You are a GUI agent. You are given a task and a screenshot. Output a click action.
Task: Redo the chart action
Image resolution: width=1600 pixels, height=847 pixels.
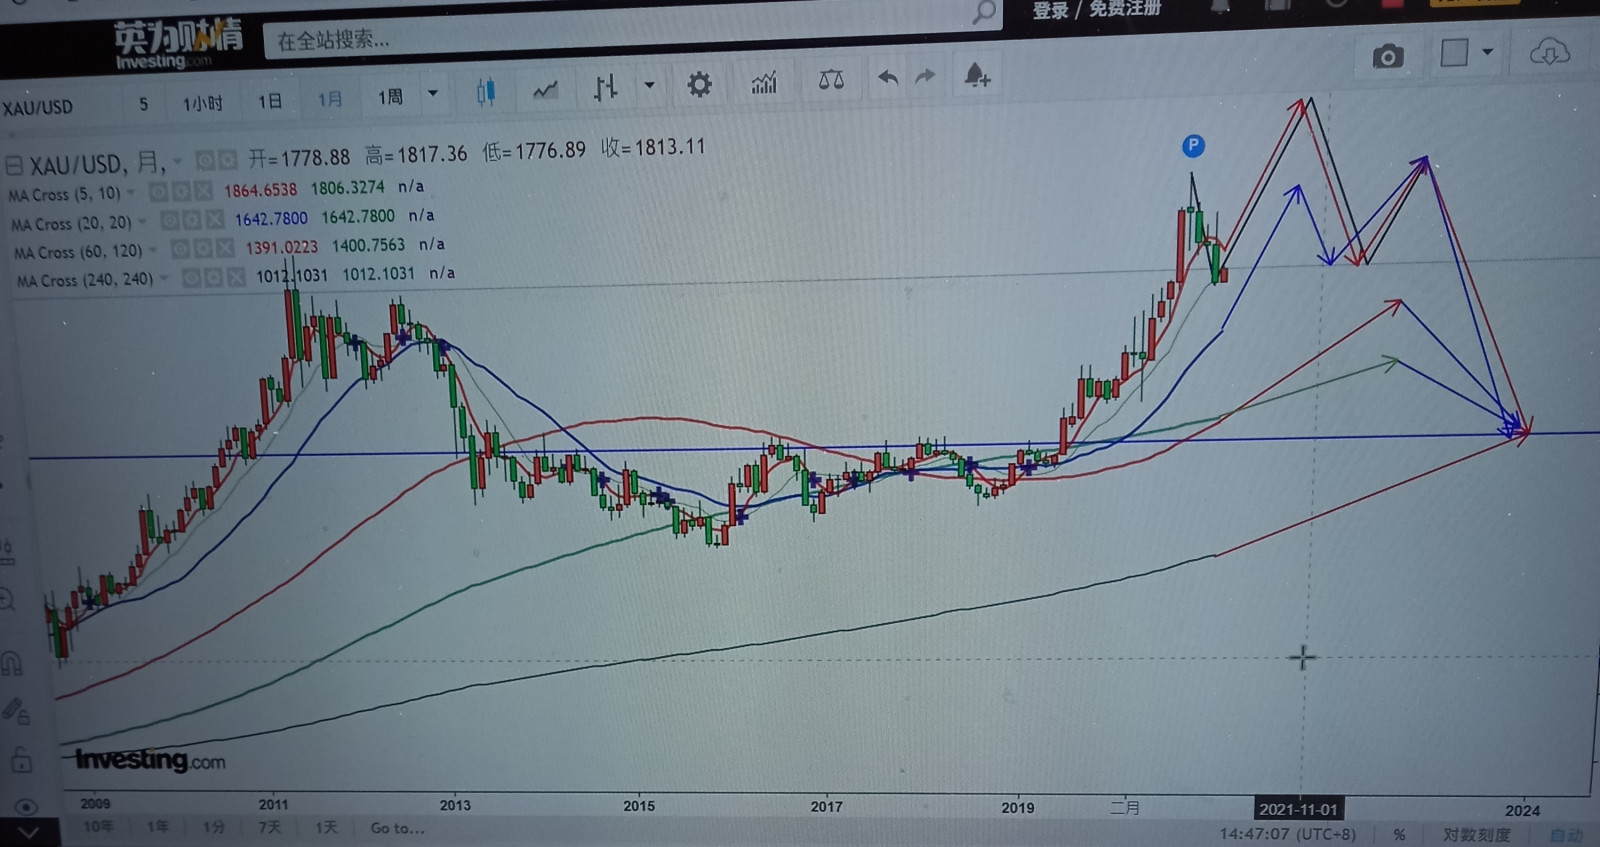[925, 76]
